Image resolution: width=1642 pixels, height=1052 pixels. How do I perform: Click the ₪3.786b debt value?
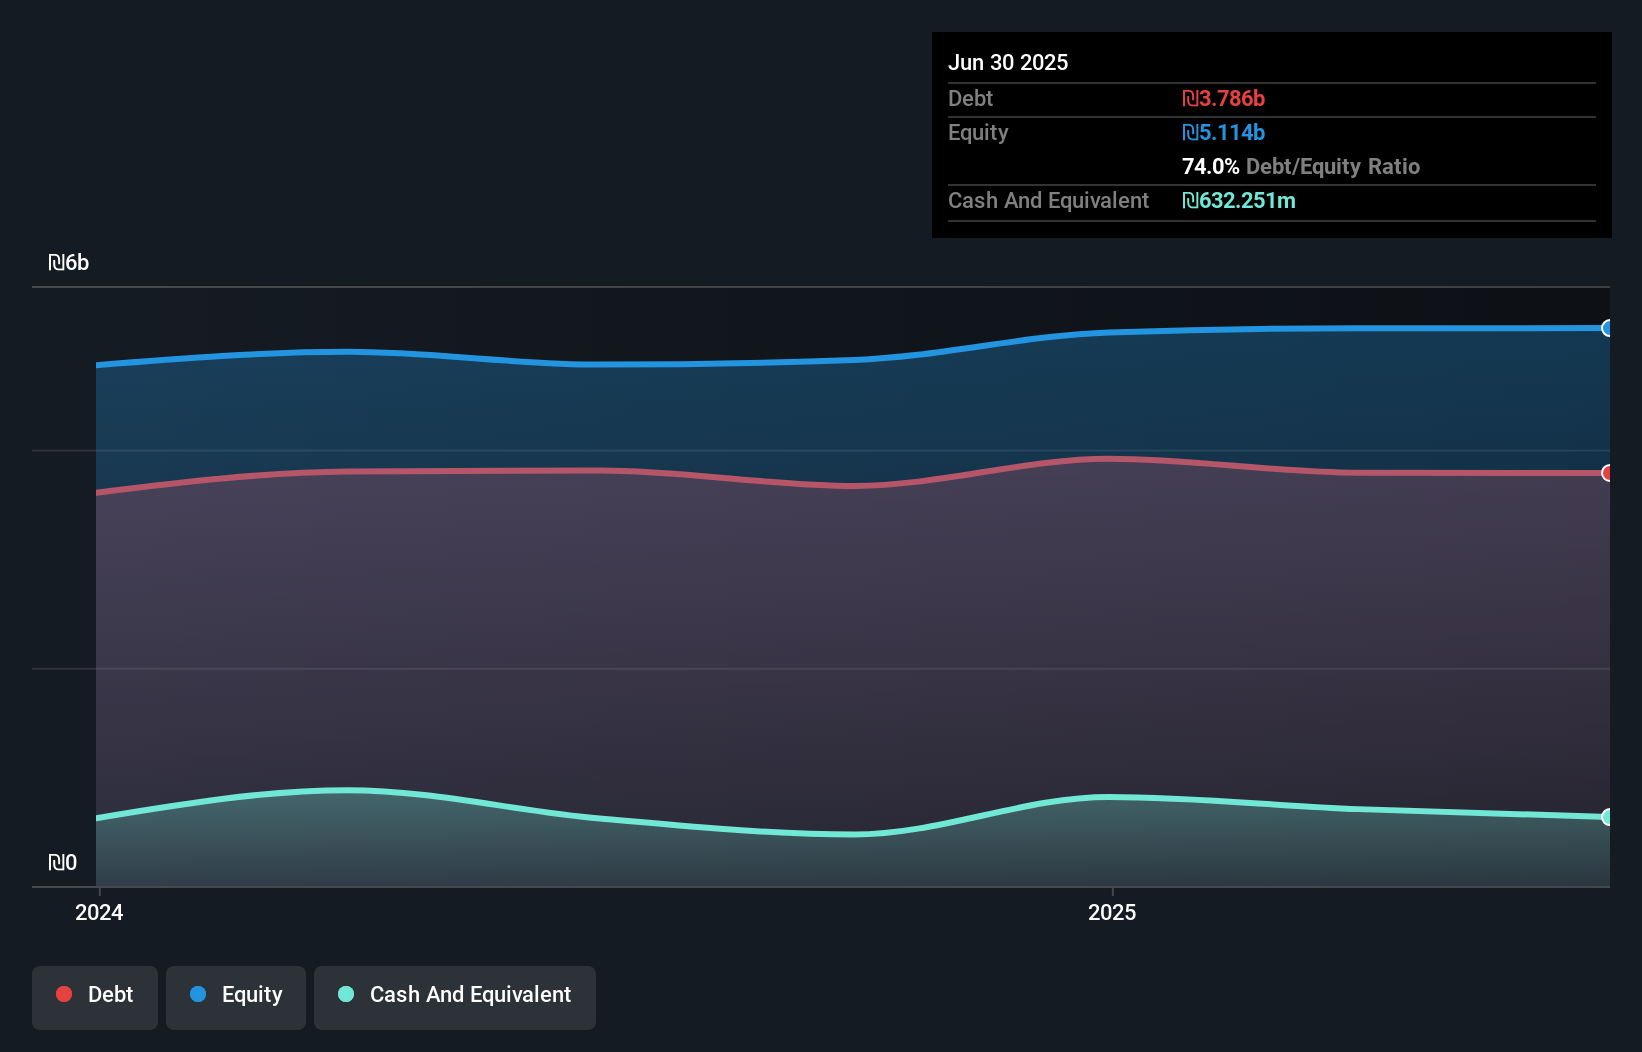[x=1223, y=98]
